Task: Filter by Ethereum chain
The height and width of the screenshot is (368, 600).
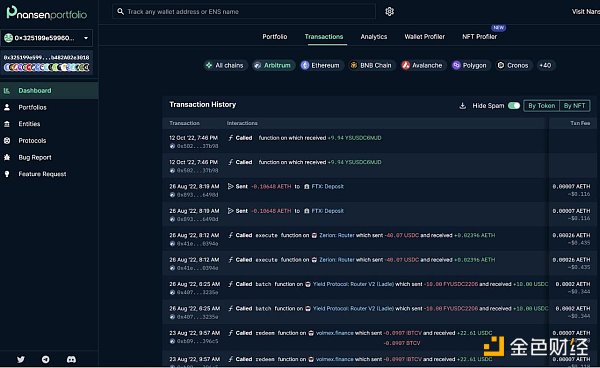Action: point(321,65)
